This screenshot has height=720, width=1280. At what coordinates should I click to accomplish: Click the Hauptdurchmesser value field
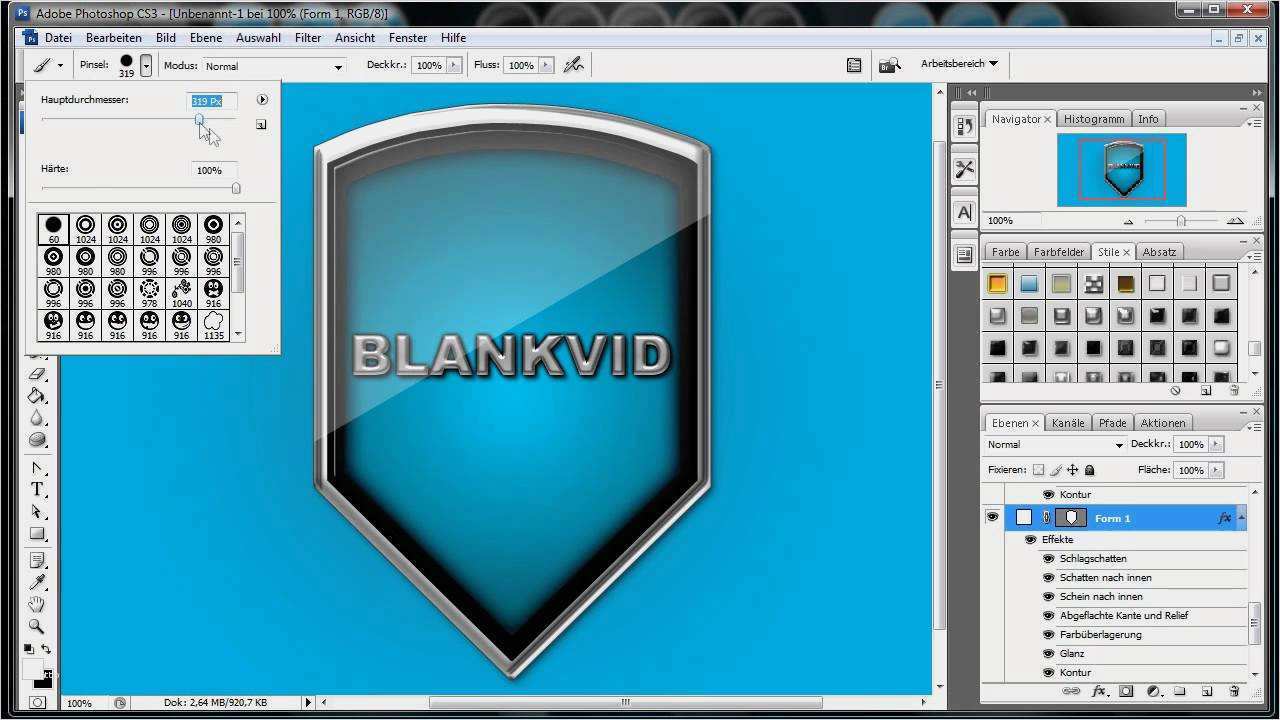(x=212, y=101)
